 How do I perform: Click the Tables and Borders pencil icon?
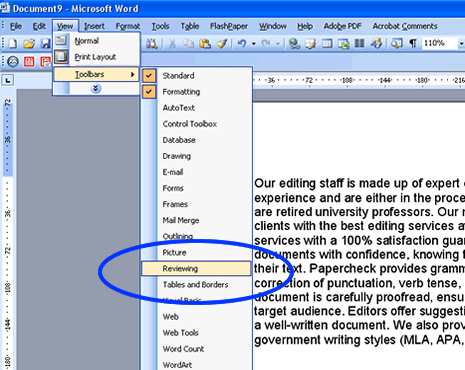tap(310, 43)
